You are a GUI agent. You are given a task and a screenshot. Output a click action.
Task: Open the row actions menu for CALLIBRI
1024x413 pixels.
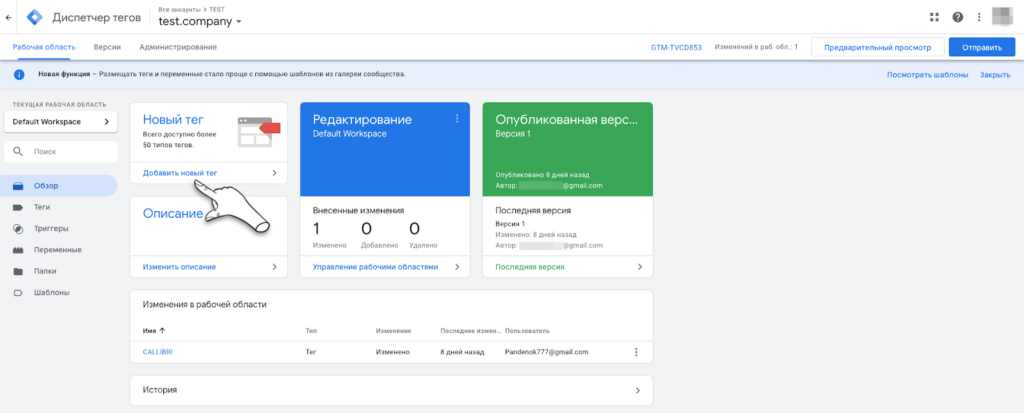click(636, 352)
